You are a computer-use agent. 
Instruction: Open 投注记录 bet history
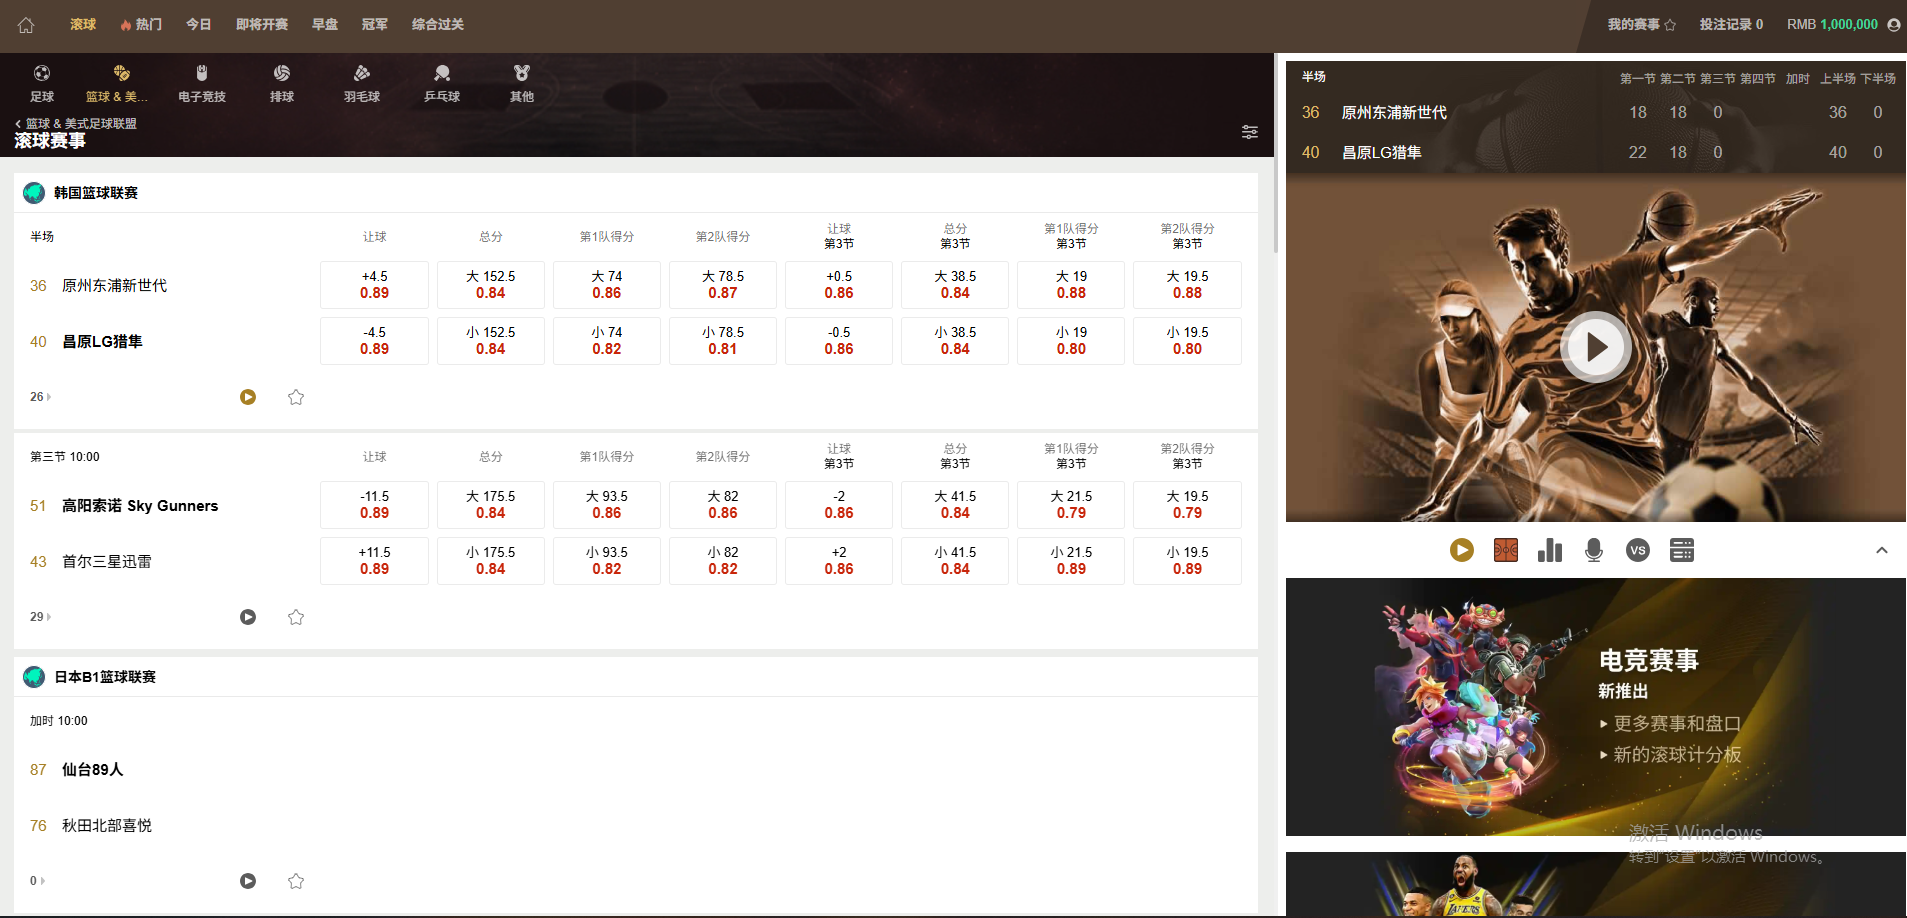tap(1730, 25)
